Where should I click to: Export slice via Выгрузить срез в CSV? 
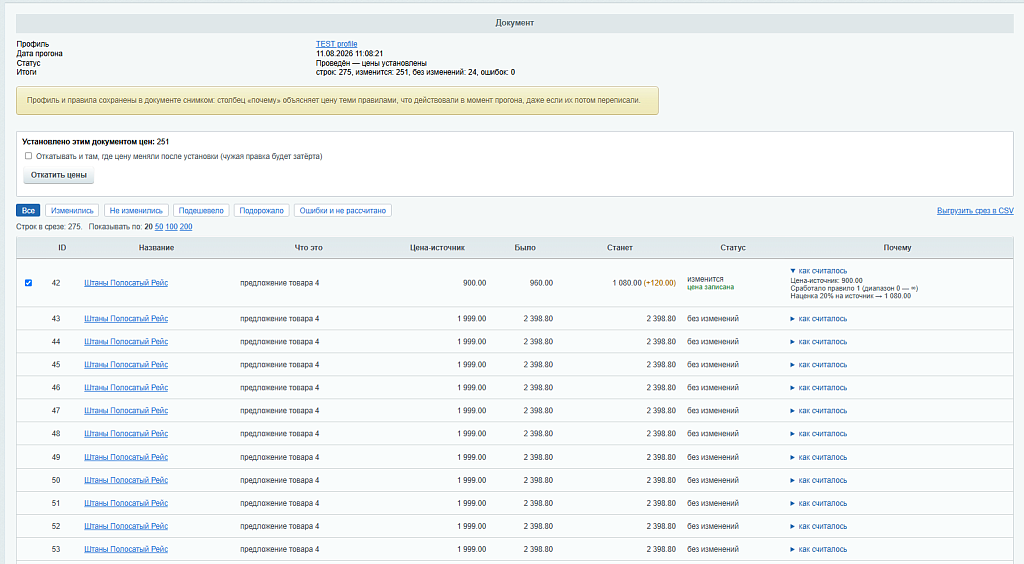[x=975, y=210]
